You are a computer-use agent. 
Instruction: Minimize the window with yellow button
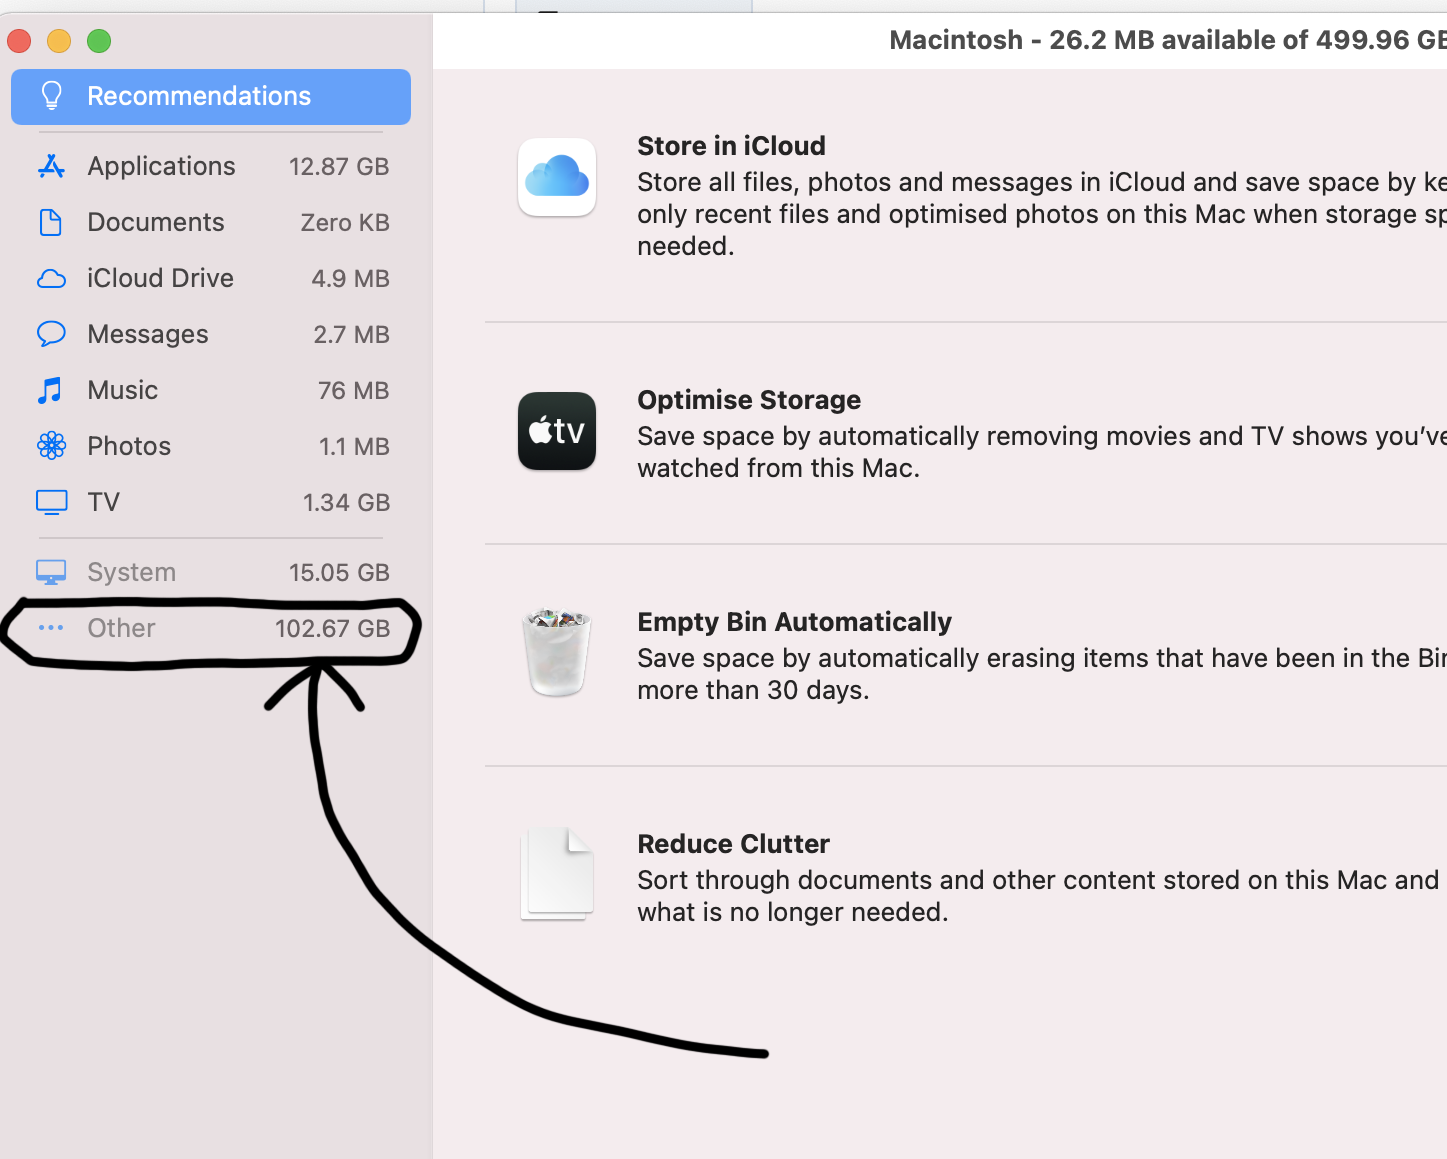tap(59, 41)
